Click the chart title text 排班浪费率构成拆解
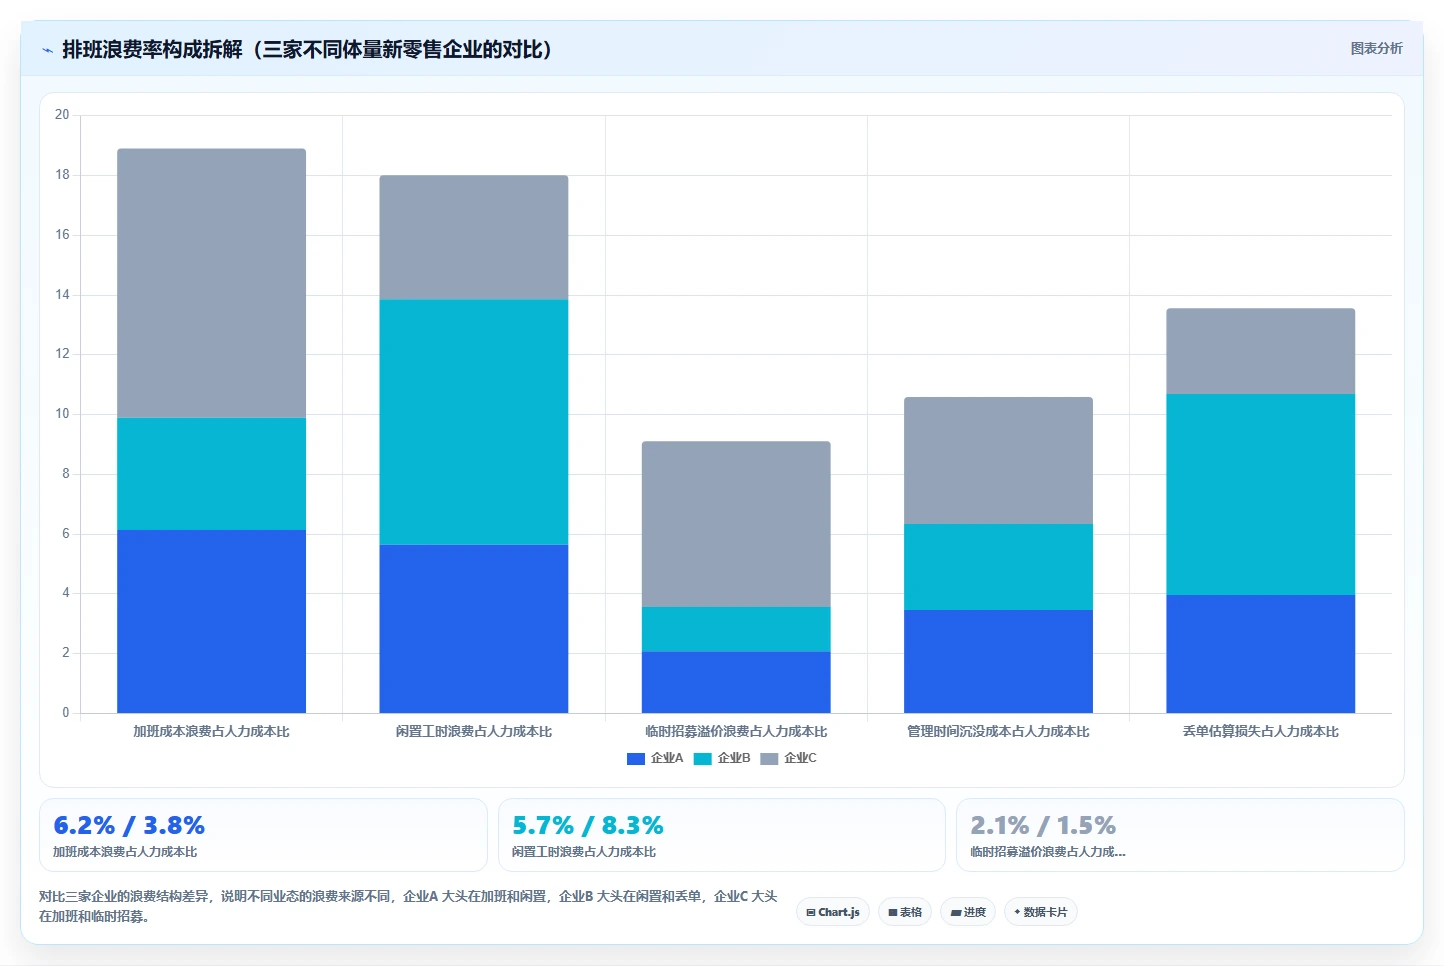Image resolution: width=1444 pixels, height=966 pixels. pyautogui.click(x=152, y=49)
